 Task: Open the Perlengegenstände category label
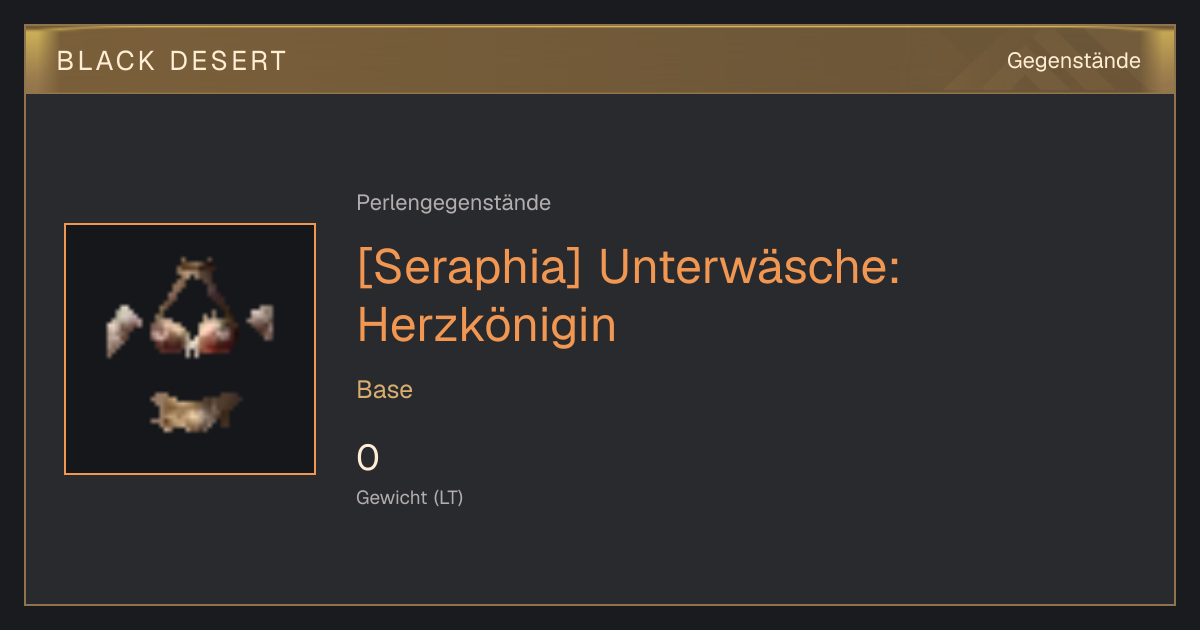(453, 203)
